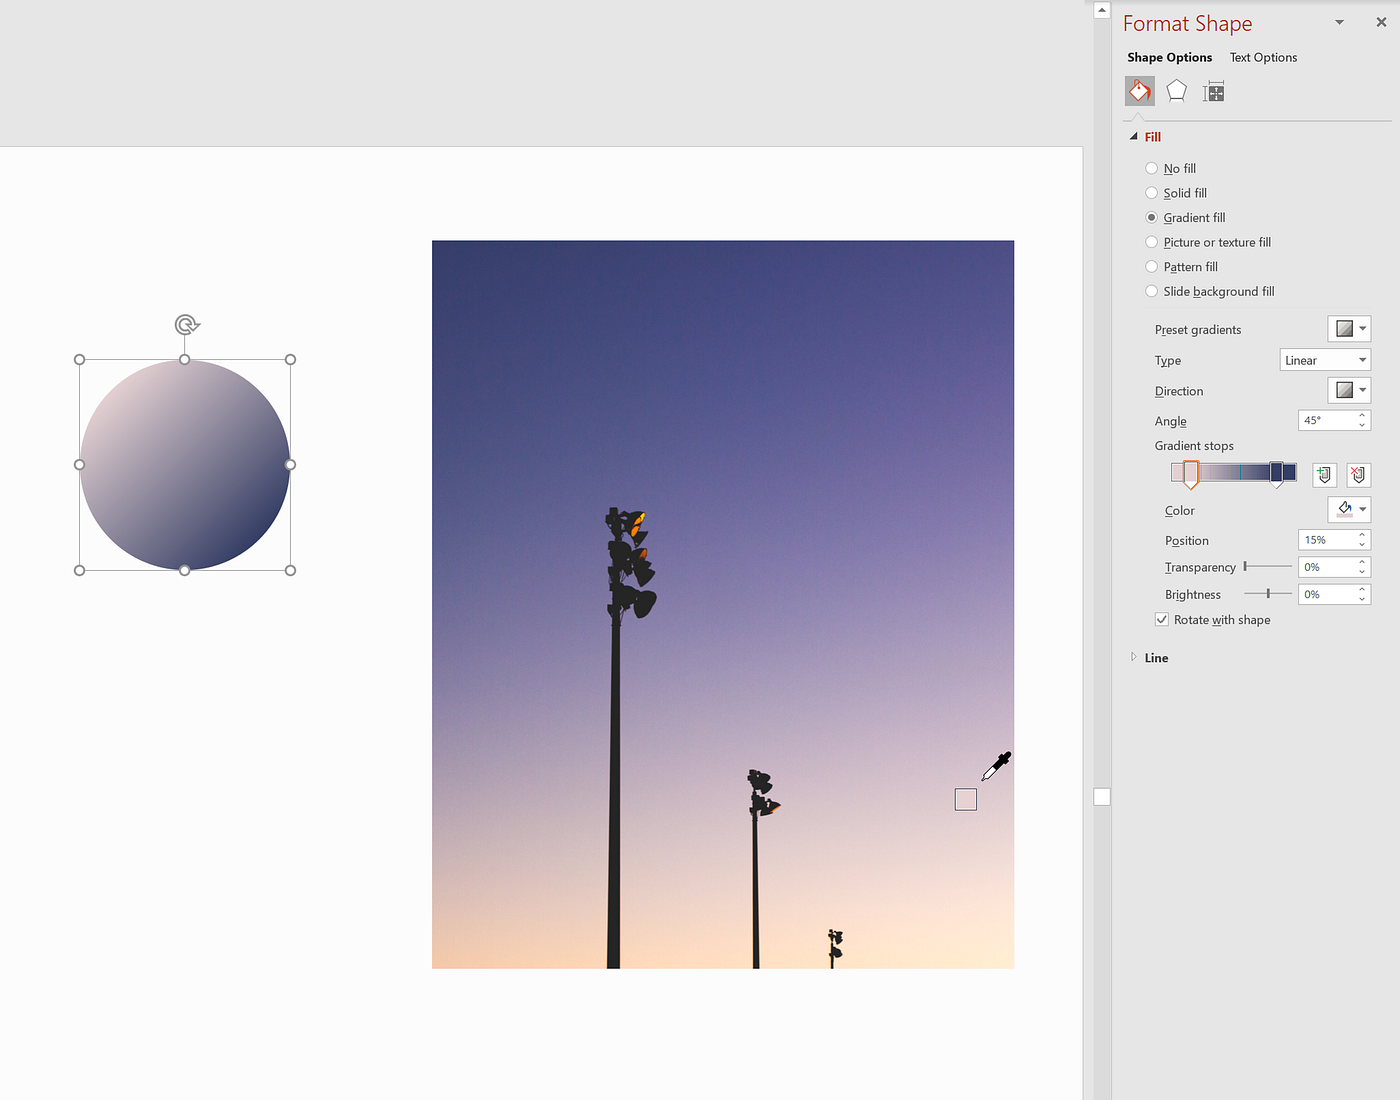Open the gradient Type dropdown
The image size is (1400, 1100).
pyautogui.click(x=1325, y=360)
